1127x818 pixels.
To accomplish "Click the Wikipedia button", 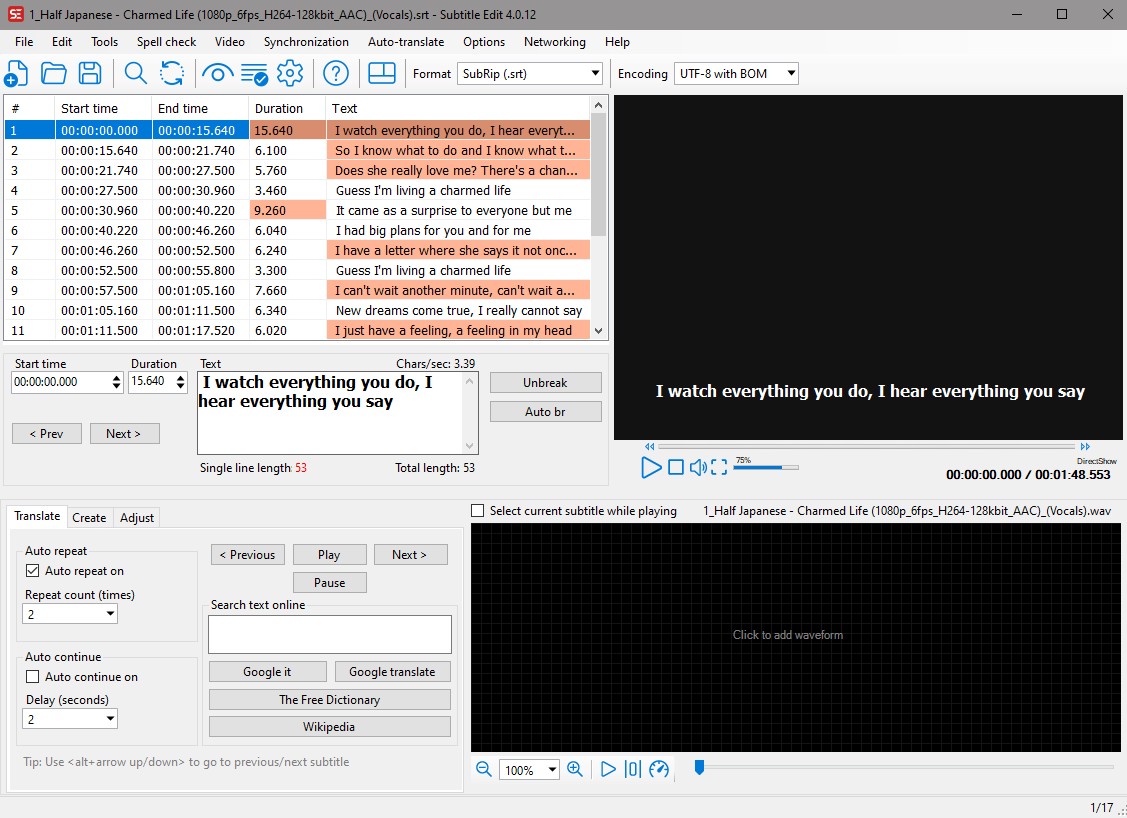I will coord(330,727).
